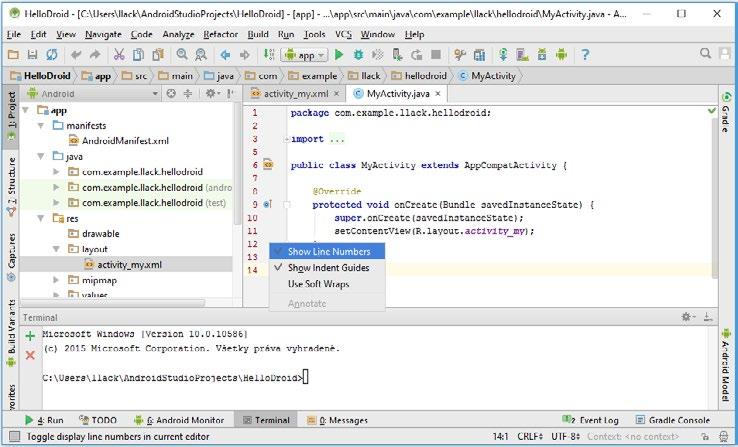The height and width of the screenshot is (447, 738).
Task: Click the Make Project icon
Action: tap(269, 55)
